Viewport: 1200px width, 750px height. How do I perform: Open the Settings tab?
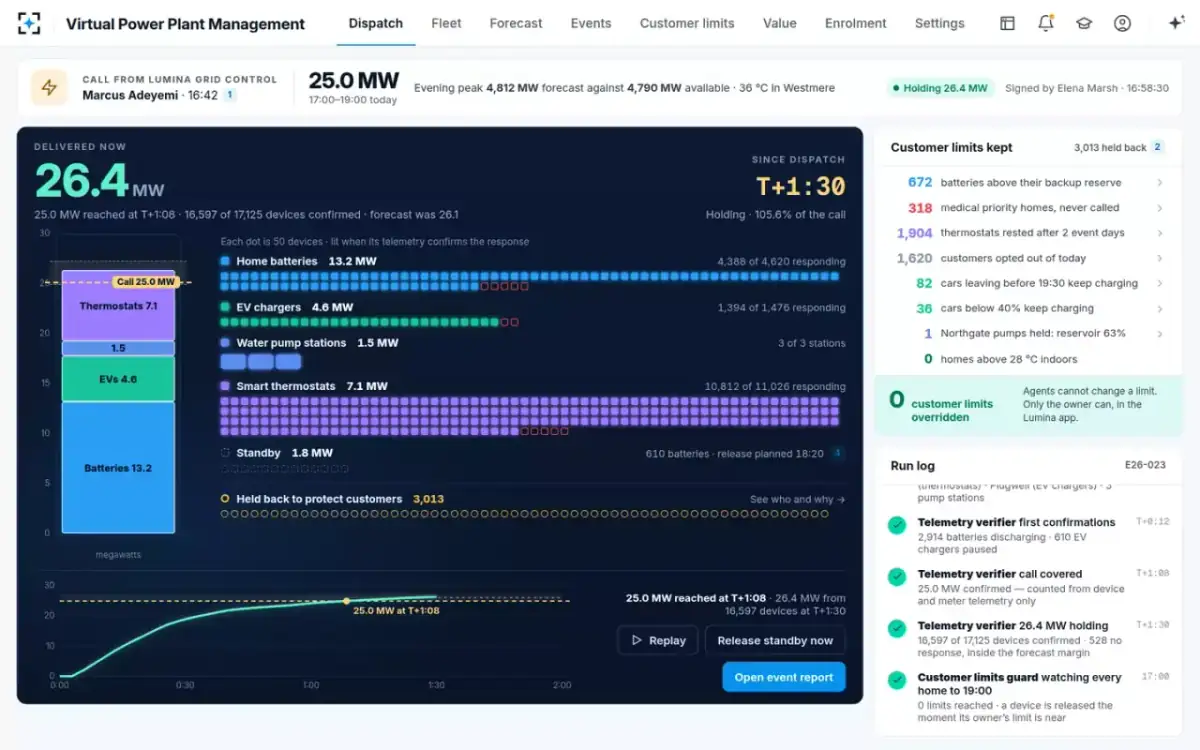[940, 23]
